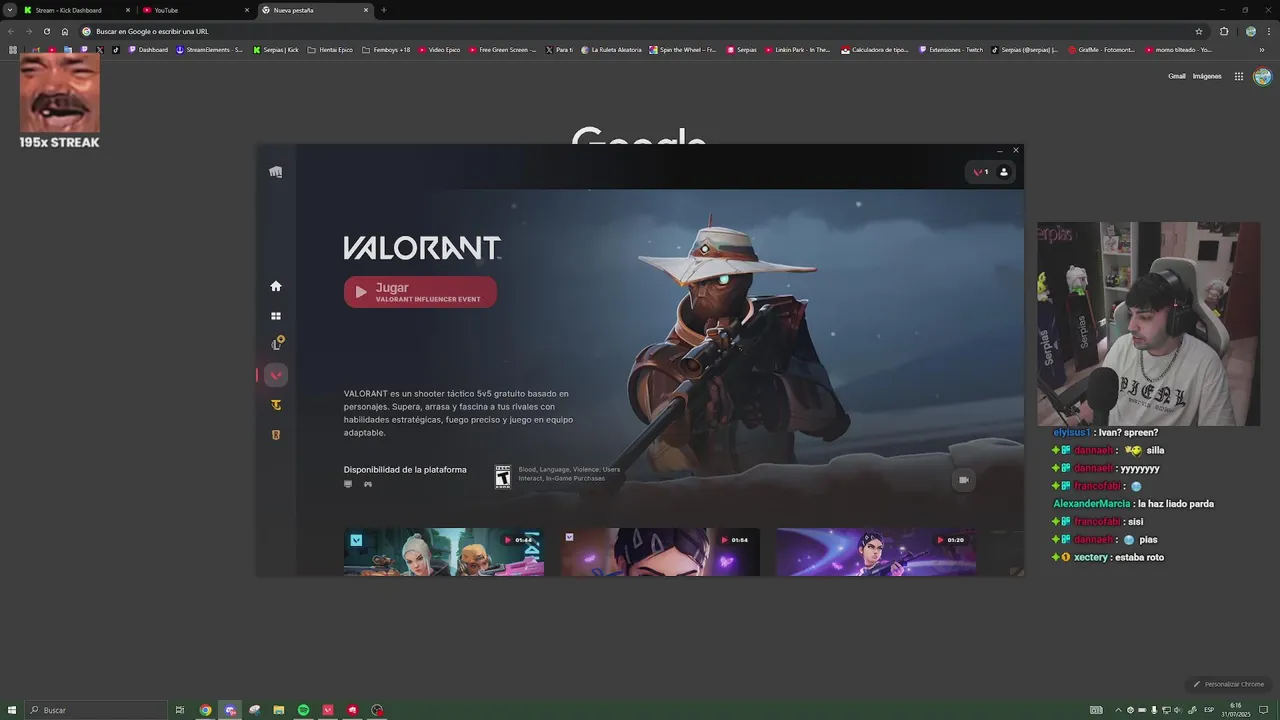Open the Spin the Wheel bookmark
This screenshot has height=720, width=1280.
click(683, 49)
